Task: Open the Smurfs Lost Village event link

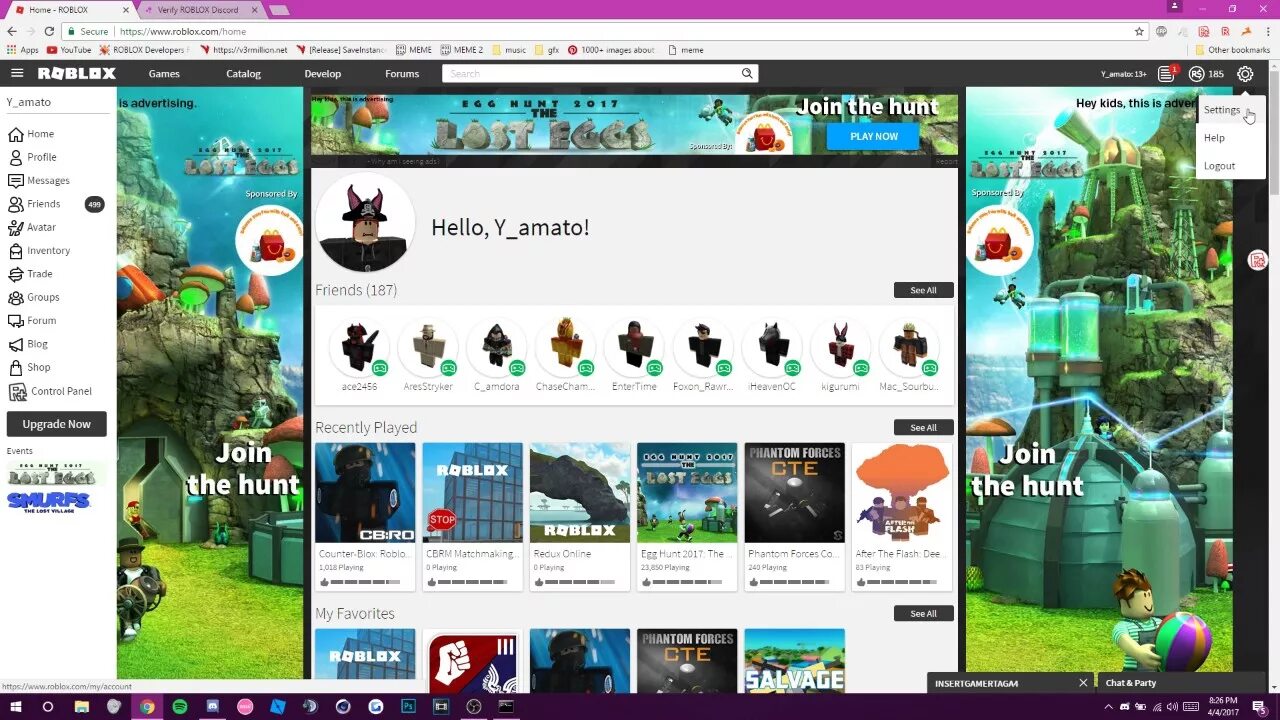Action: pos(49,502)
